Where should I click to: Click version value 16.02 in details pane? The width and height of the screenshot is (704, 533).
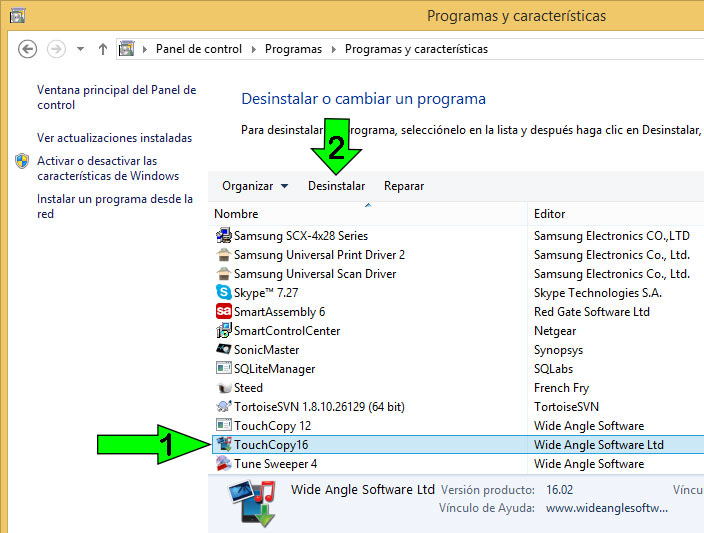point(559,489)
